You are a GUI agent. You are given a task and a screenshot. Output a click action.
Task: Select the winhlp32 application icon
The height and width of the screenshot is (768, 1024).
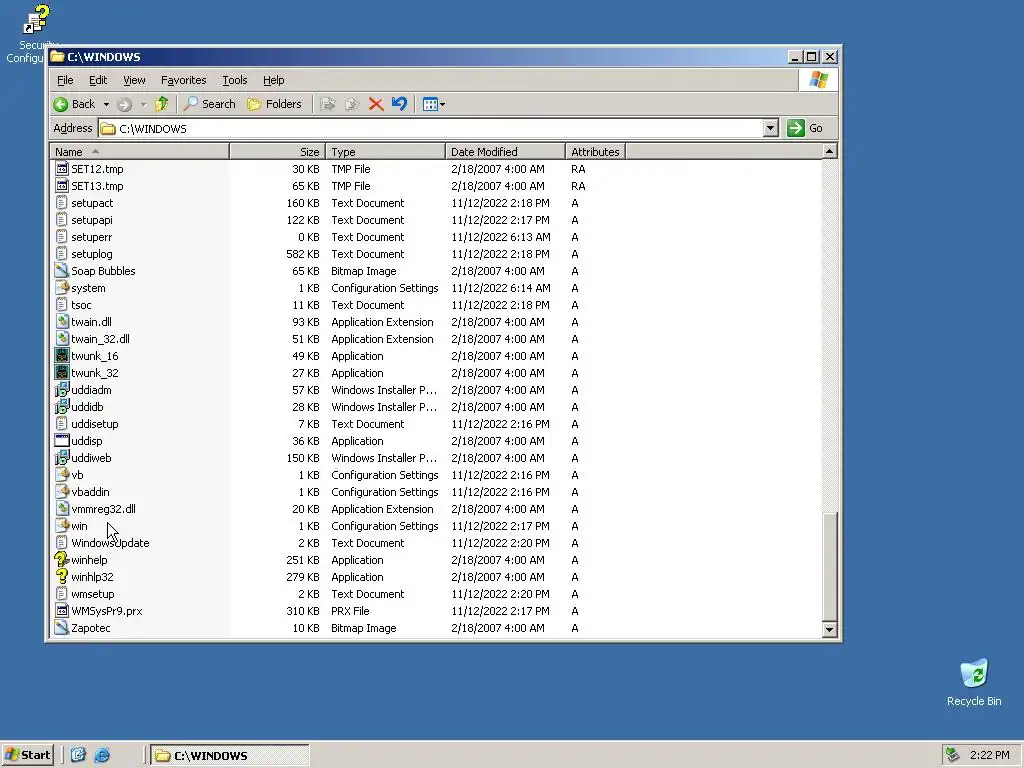point(62,576)
